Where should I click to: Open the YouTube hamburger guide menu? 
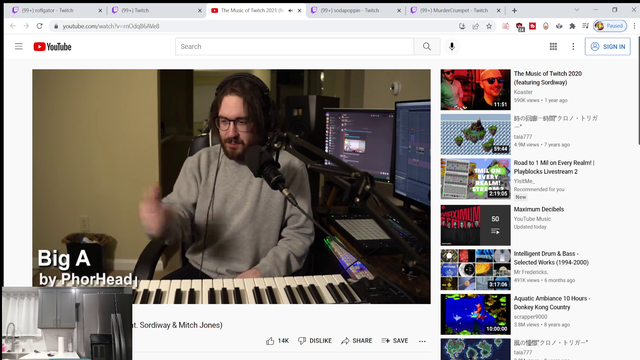[18, 47]
